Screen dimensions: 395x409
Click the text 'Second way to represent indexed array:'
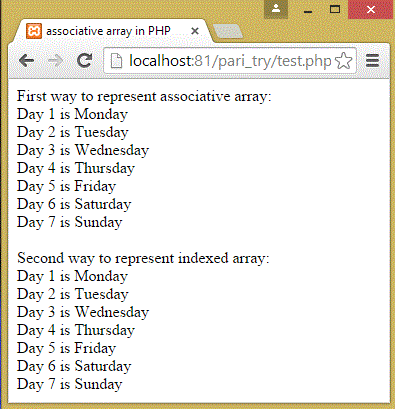click(x=143, y=259)
